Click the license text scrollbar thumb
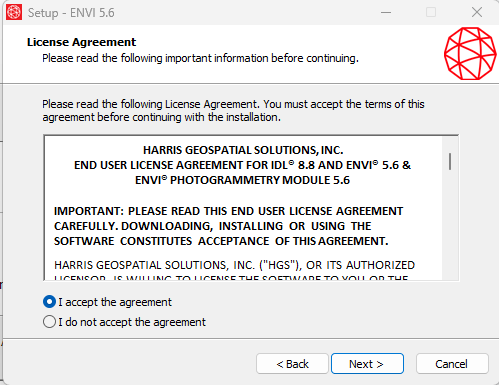Viewport: 499px width, 385px height. 450,161
